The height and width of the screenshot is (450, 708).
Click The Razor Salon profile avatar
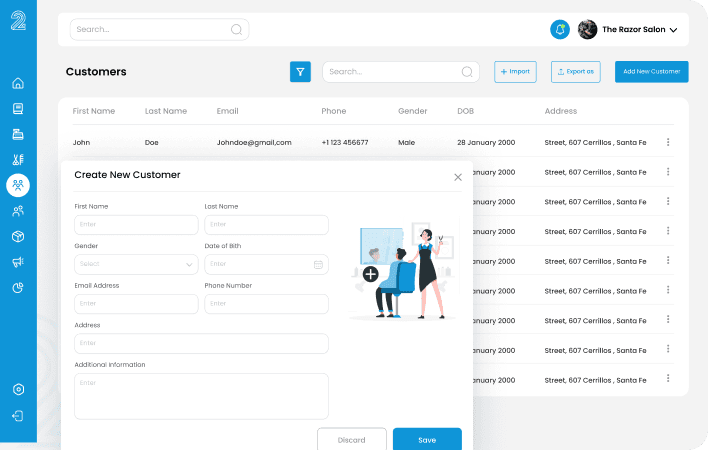pyautogui.click(x=587, y=30)
